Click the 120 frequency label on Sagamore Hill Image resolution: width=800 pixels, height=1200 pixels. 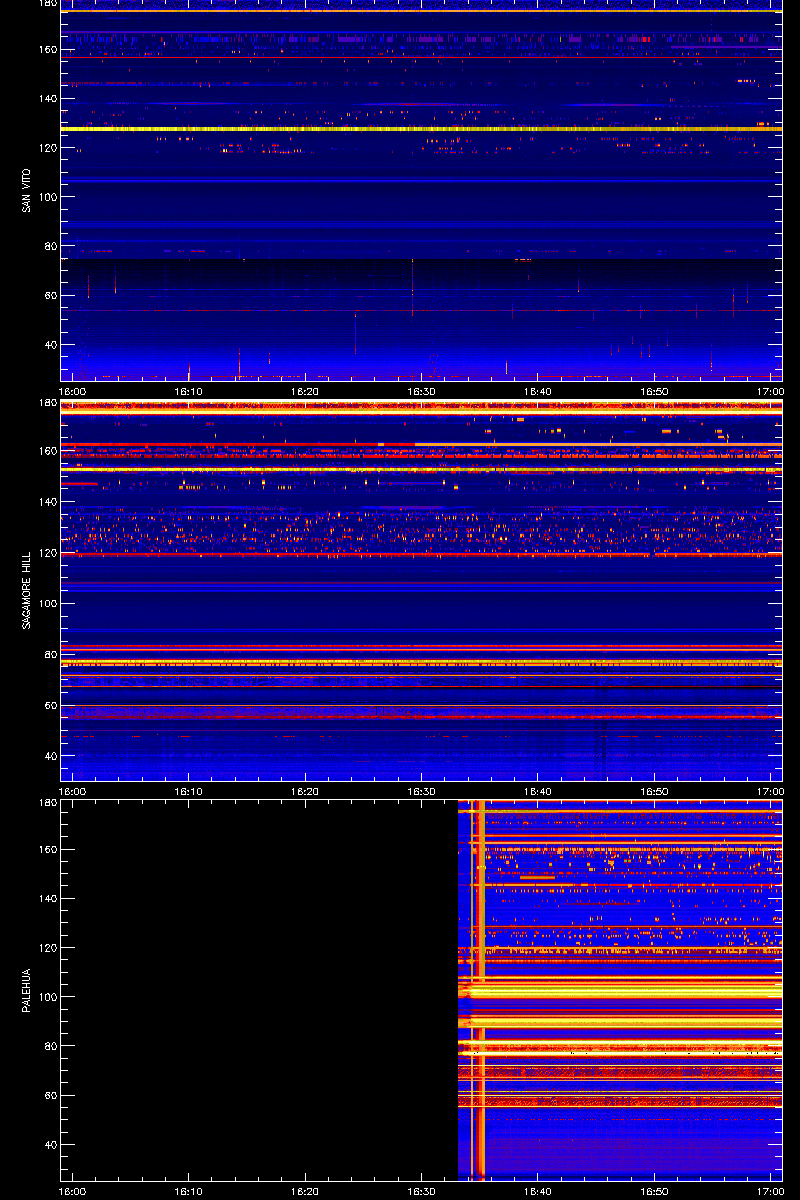[47, 553]
